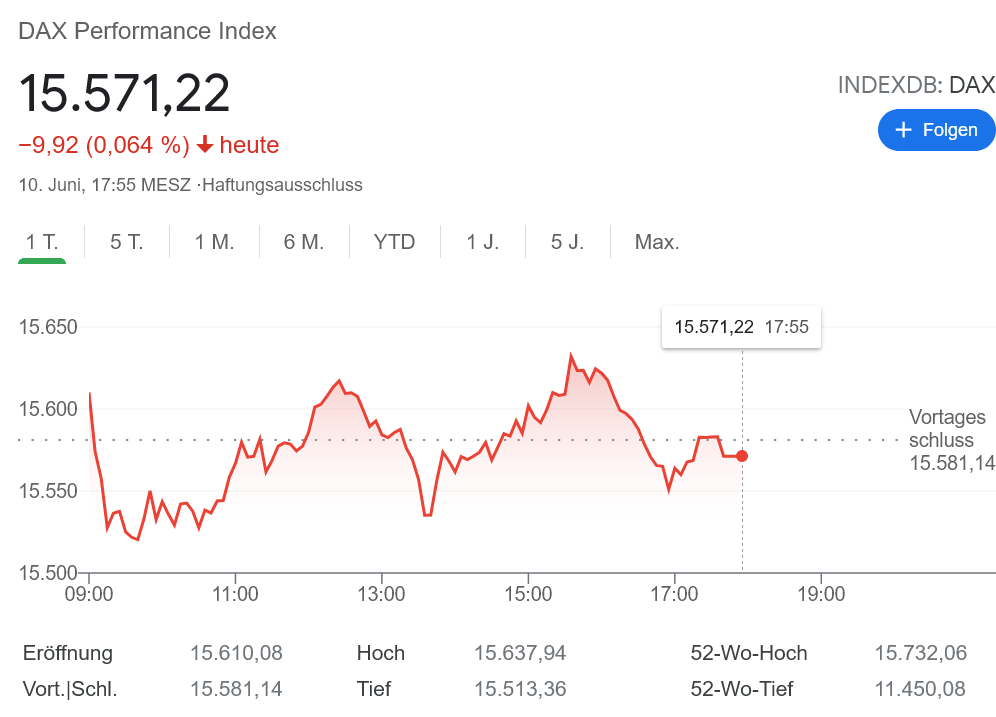This screenshot has width=996, height=717.
Task: Click the 13:00 time axis marker
Action: 382,594
